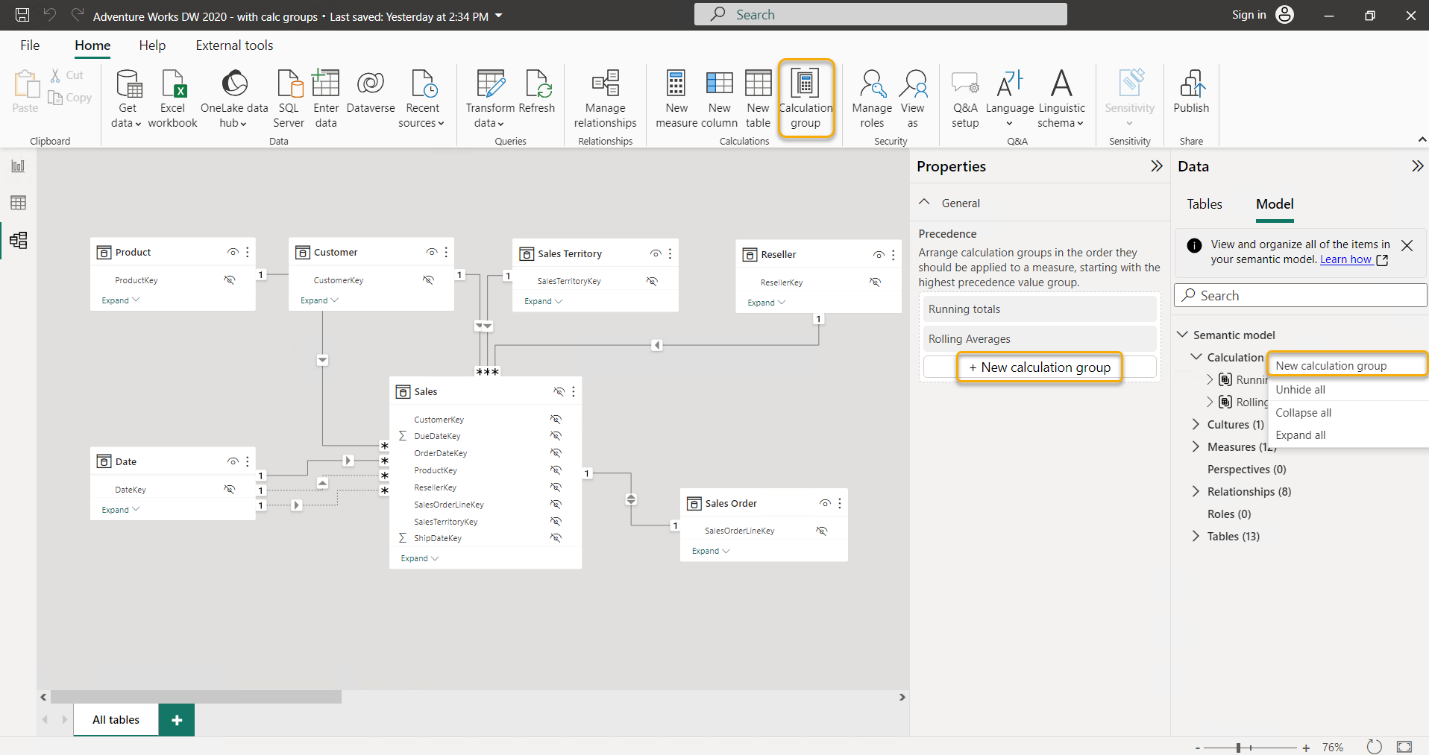The height and width of the screenshot is (755, 1429).
Task: Click the horizontal canvas scrollbar
Action: pyautogui.click(x=197, y=697)
